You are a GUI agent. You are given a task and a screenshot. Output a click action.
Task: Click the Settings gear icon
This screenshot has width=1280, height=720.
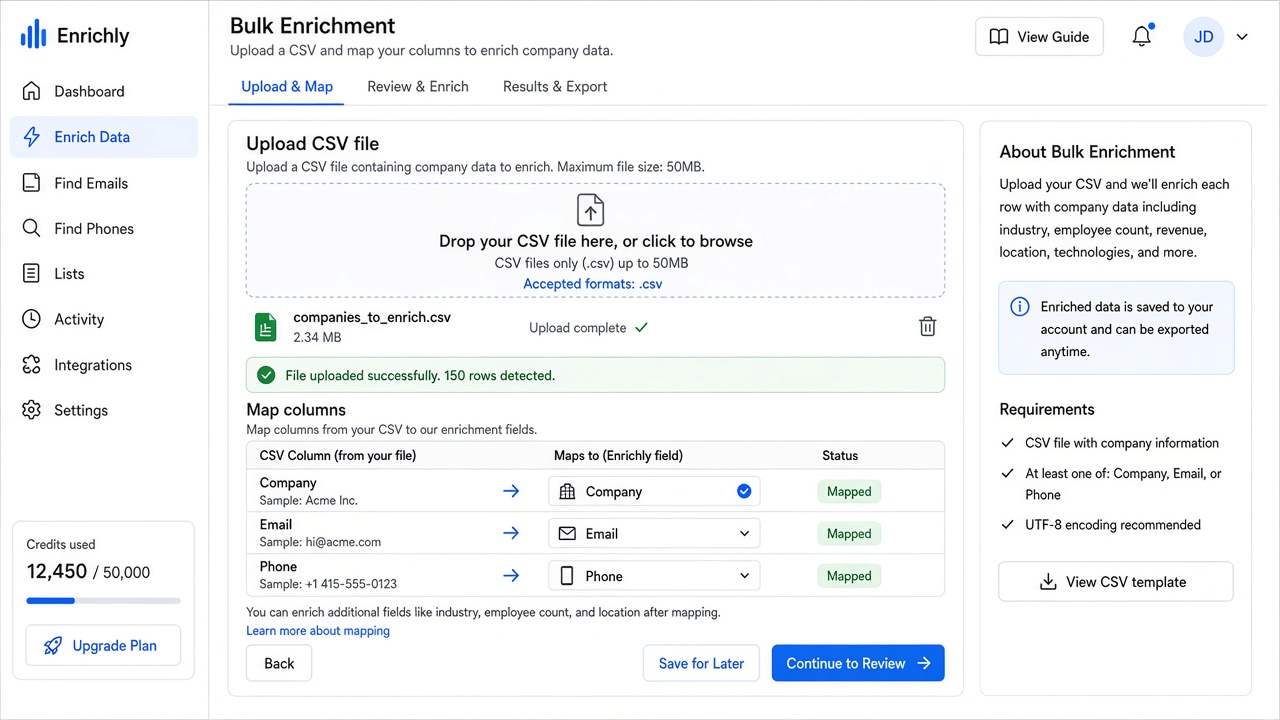coord(32,410)
